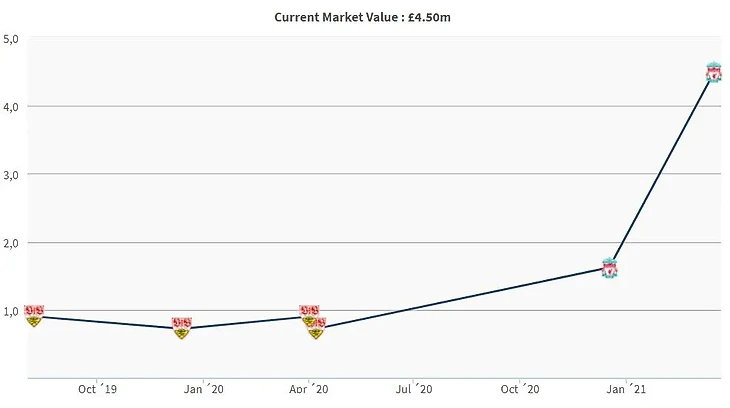This screenshot has height=408, width=730.
Task: Click Stuttgart crest marker near Jan '20
Action: 181,328
